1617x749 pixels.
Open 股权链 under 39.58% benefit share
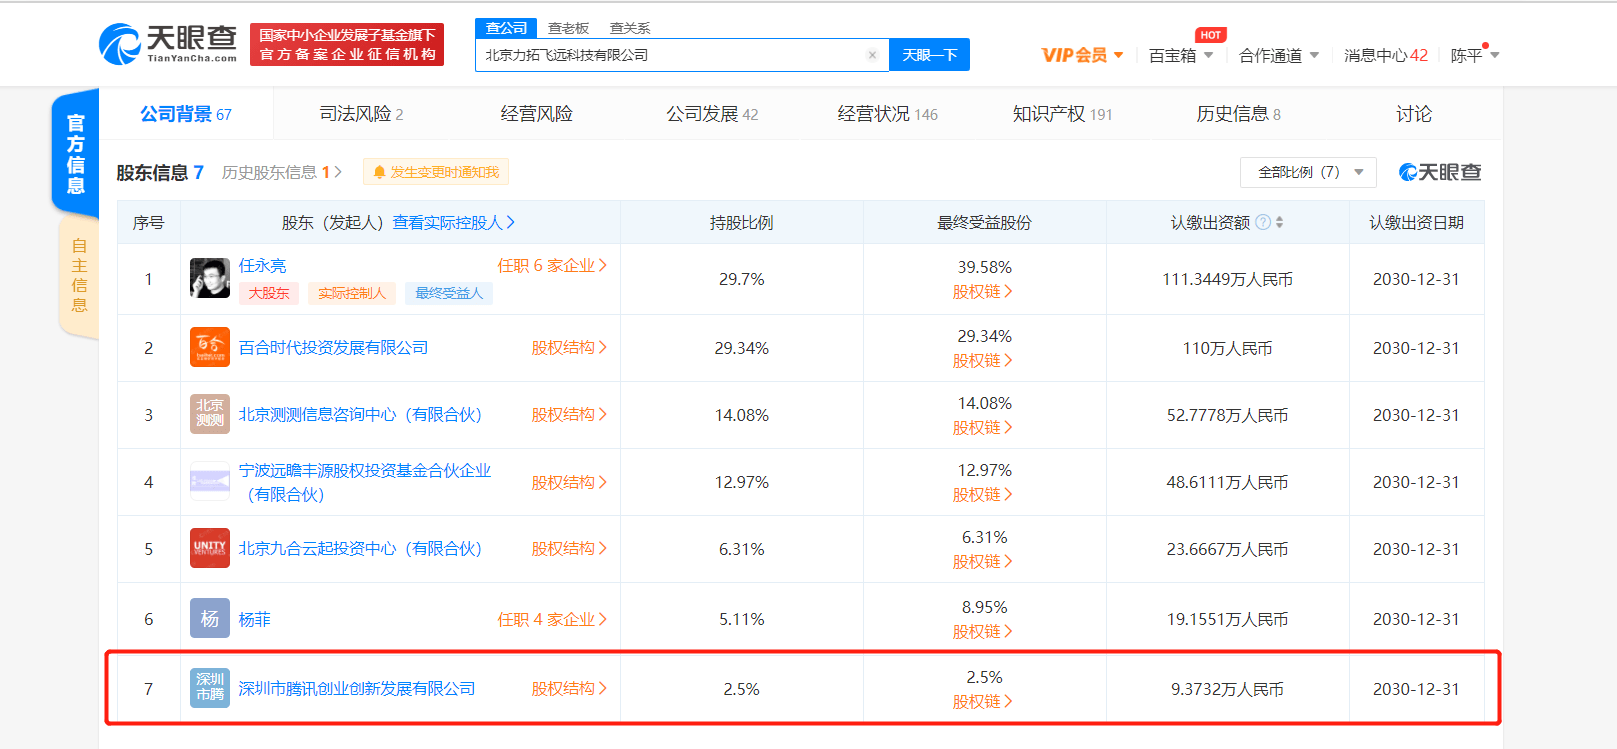tap(983, 291)
